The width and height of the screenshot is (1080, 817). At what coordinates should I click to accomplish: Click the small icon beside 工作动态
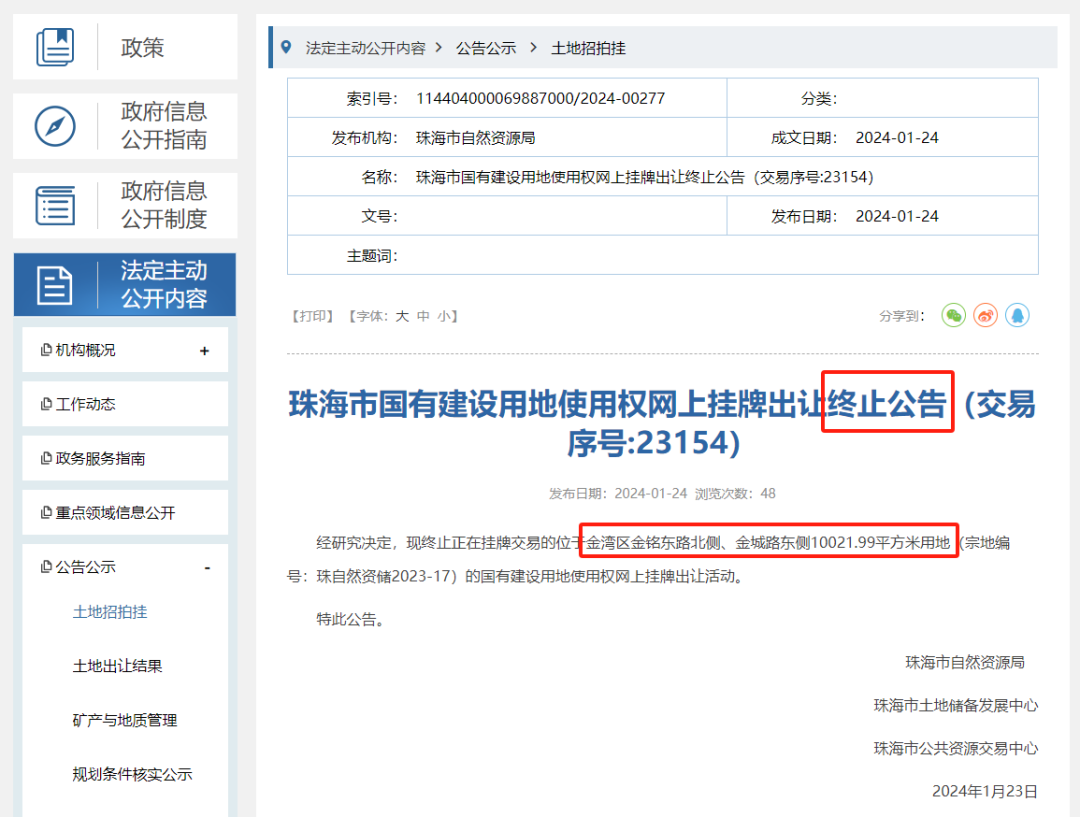[46, 403]
